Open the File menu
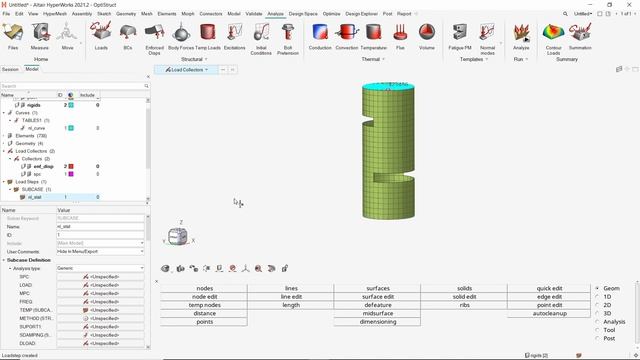 tap(6, 14)
